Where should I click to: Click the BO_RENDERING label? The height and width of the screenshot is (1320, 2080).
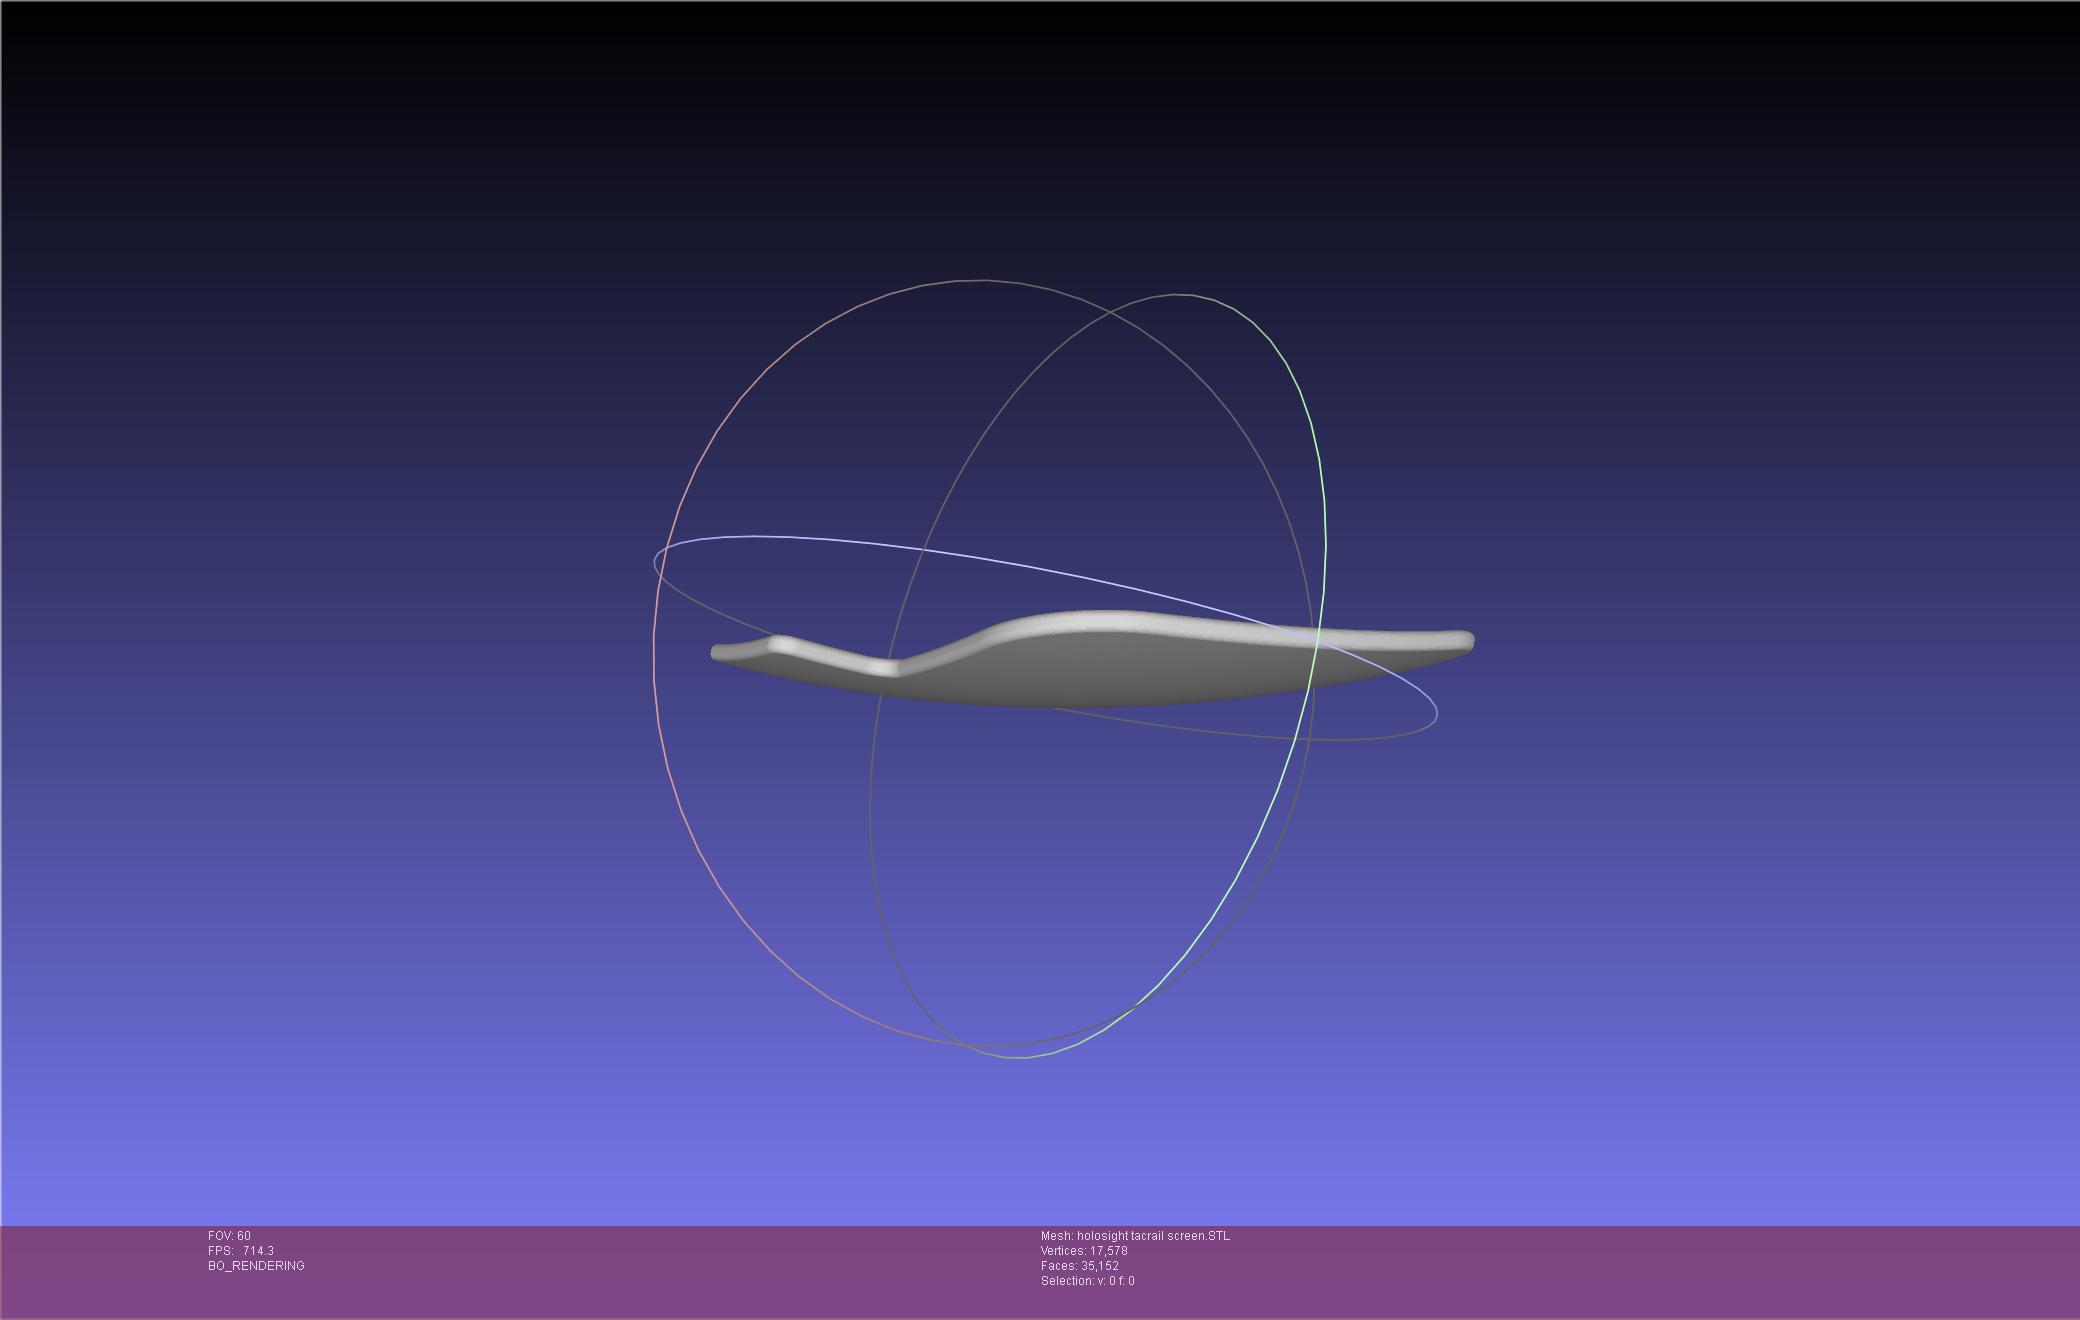click(256, 1266)
